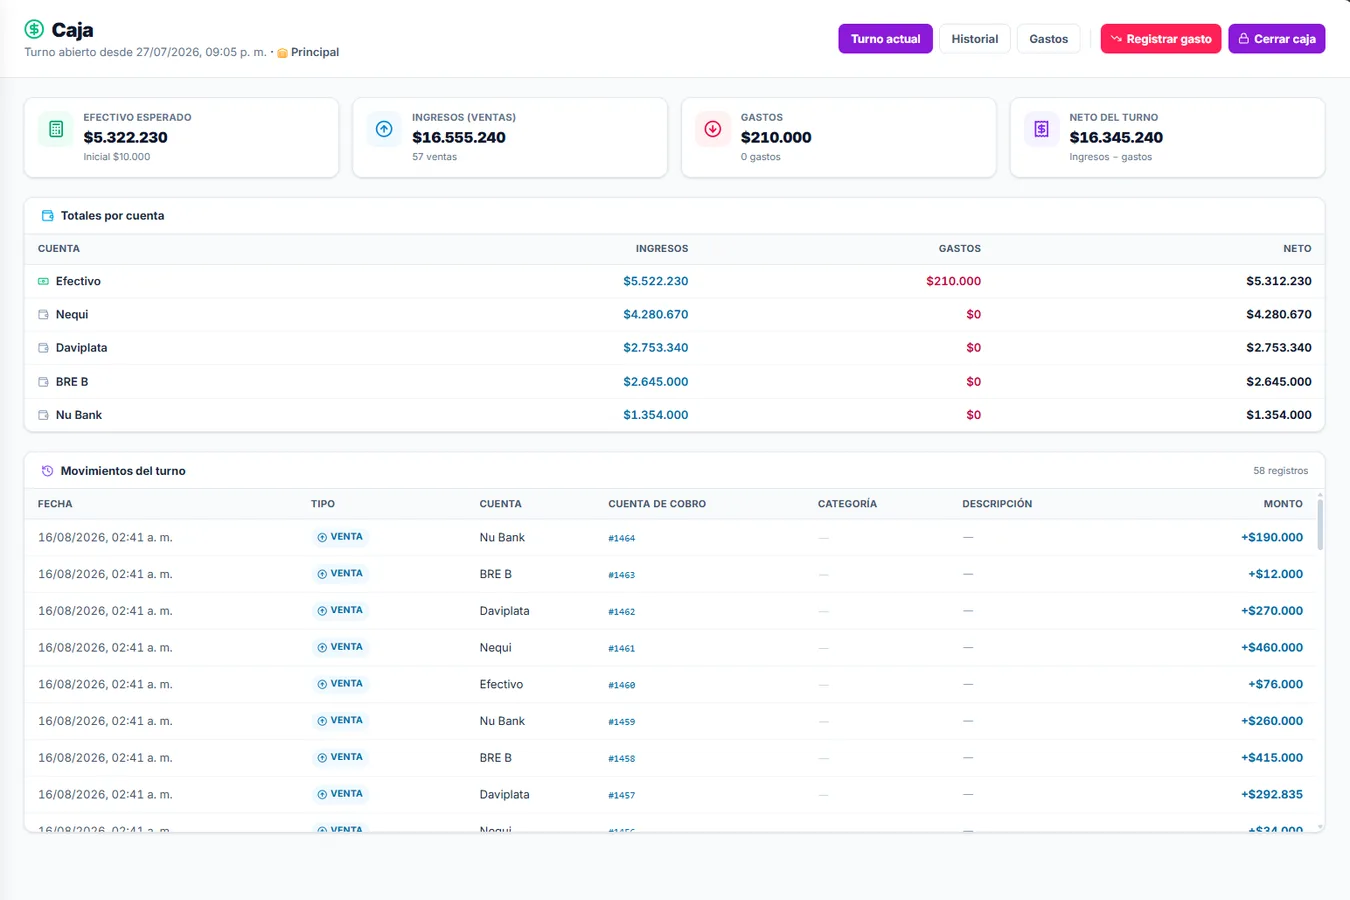Click the Efectivo gastos value $210.000

(x=954, y=281)
